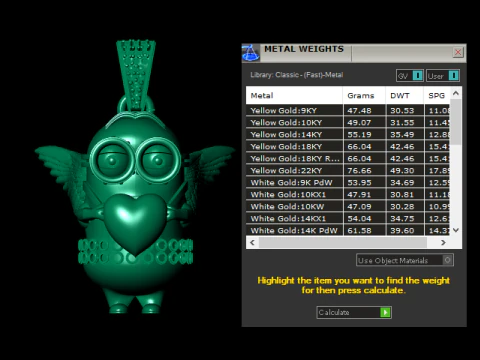Click the vertical scrollbar thumb
The image size is (480, 360).
coord(456,122)
